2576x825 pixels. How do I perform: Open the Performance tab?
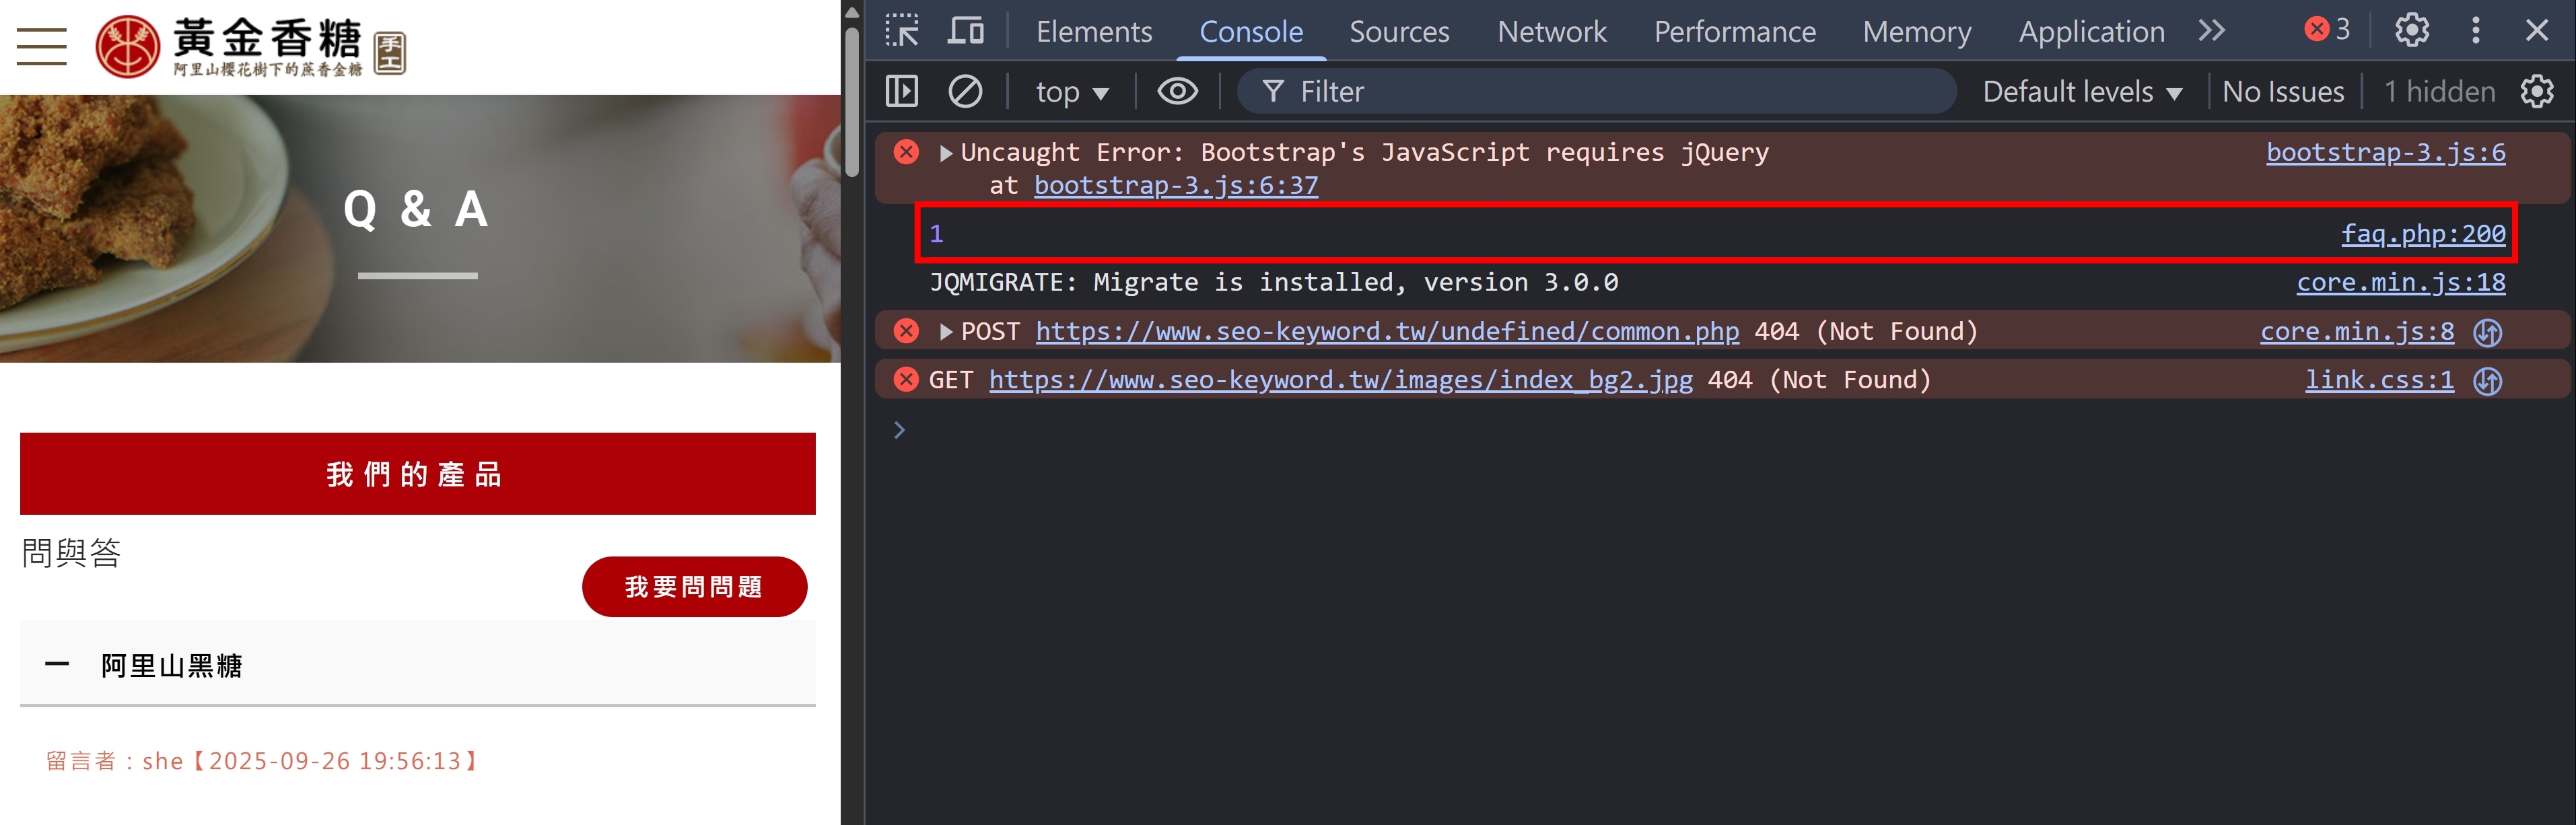(x=1735, y=31)
